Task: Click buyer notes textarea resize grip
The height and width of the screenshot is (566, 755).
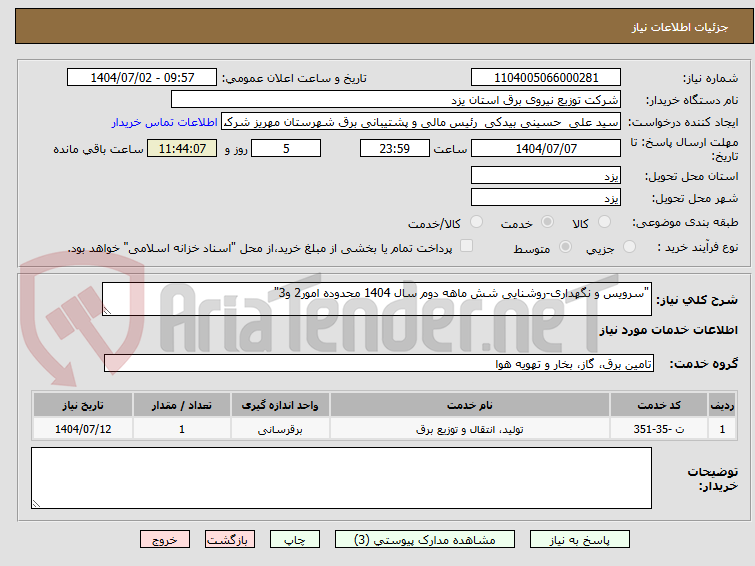Action: [x=37, y=503]
